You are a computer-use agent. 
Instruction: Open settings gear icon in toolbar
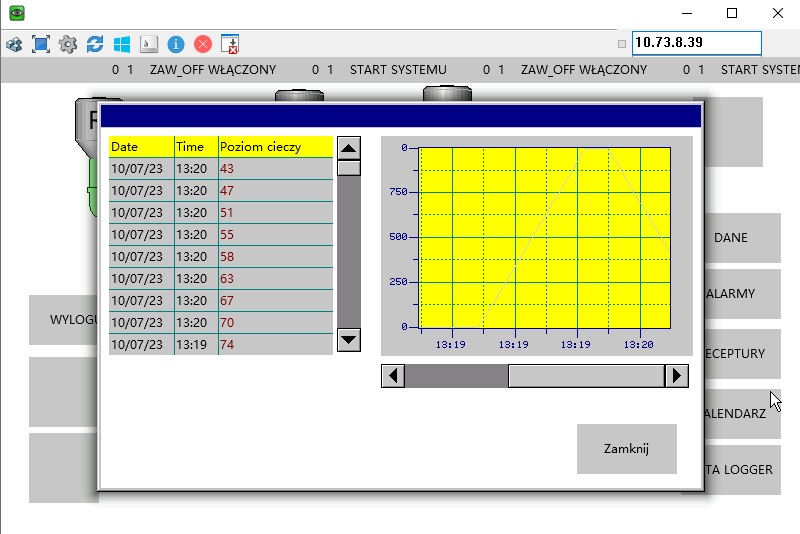click(x=68, y=44)
